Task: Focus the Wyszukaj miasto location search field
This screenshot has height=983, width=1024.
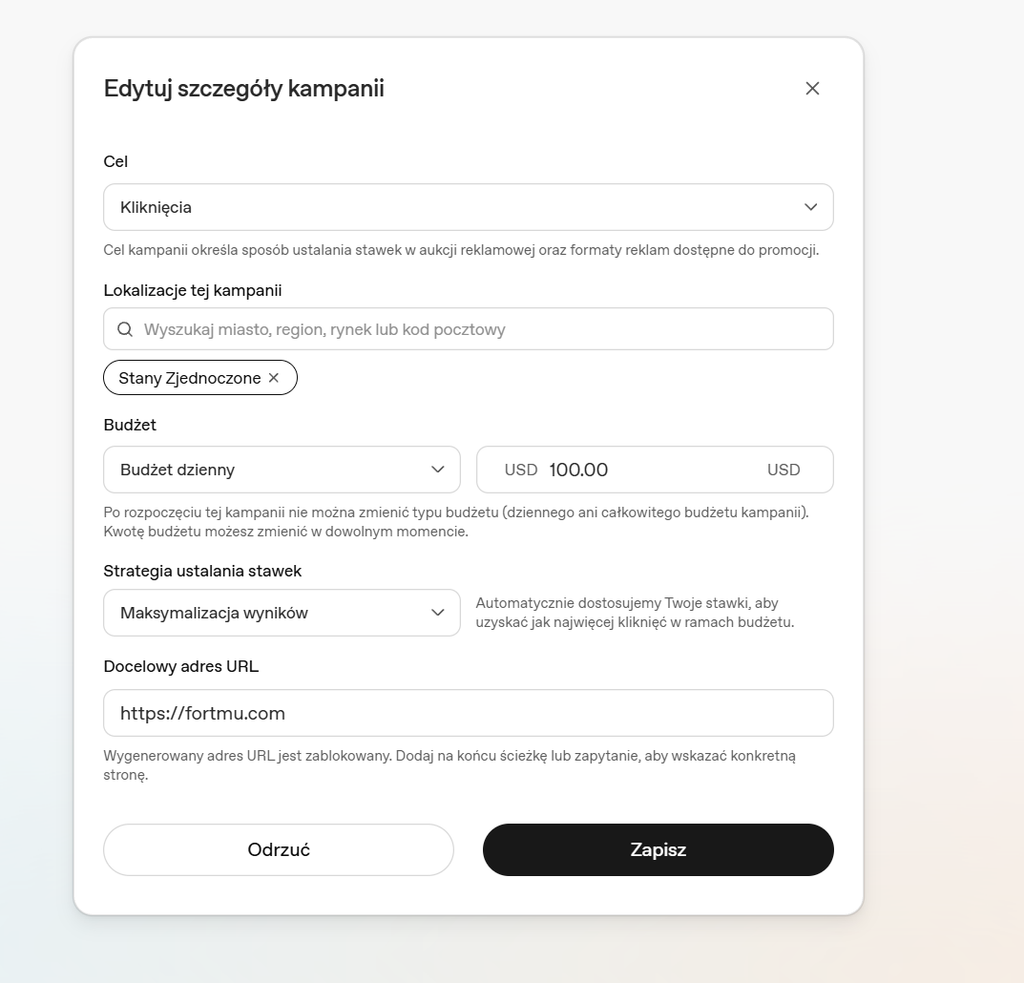Action: click(468, 329)
